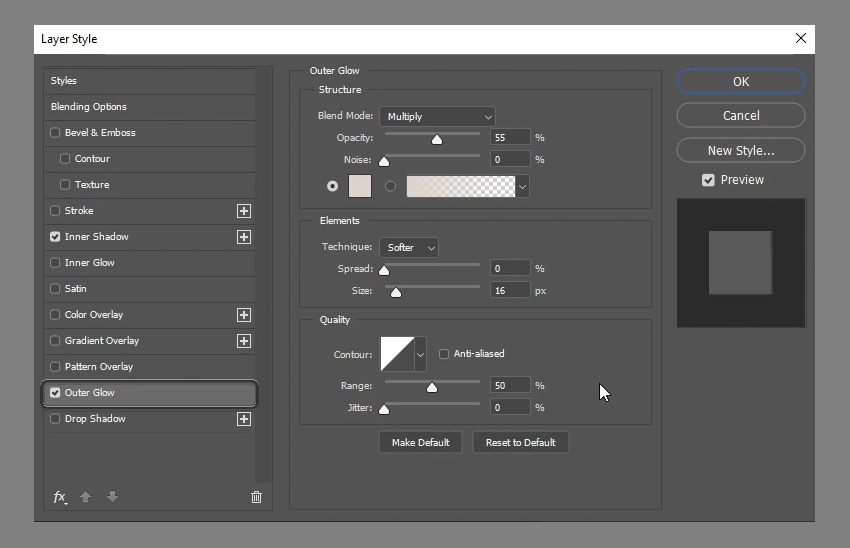This screenshot has width=850, height=548.
Task: Uncheck the Preview checkbox
Action: click(x=708, y=180)
